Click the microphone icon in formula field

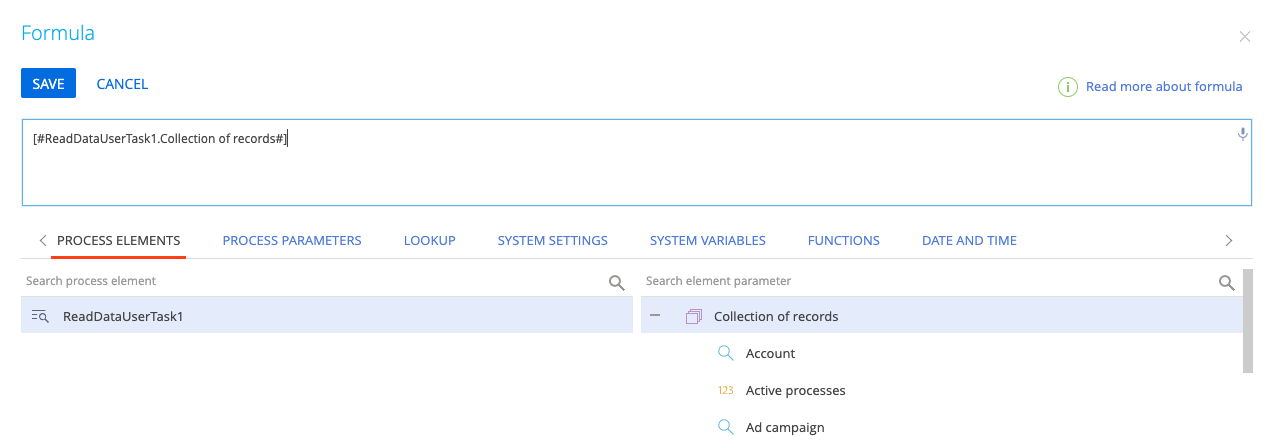1243,134
